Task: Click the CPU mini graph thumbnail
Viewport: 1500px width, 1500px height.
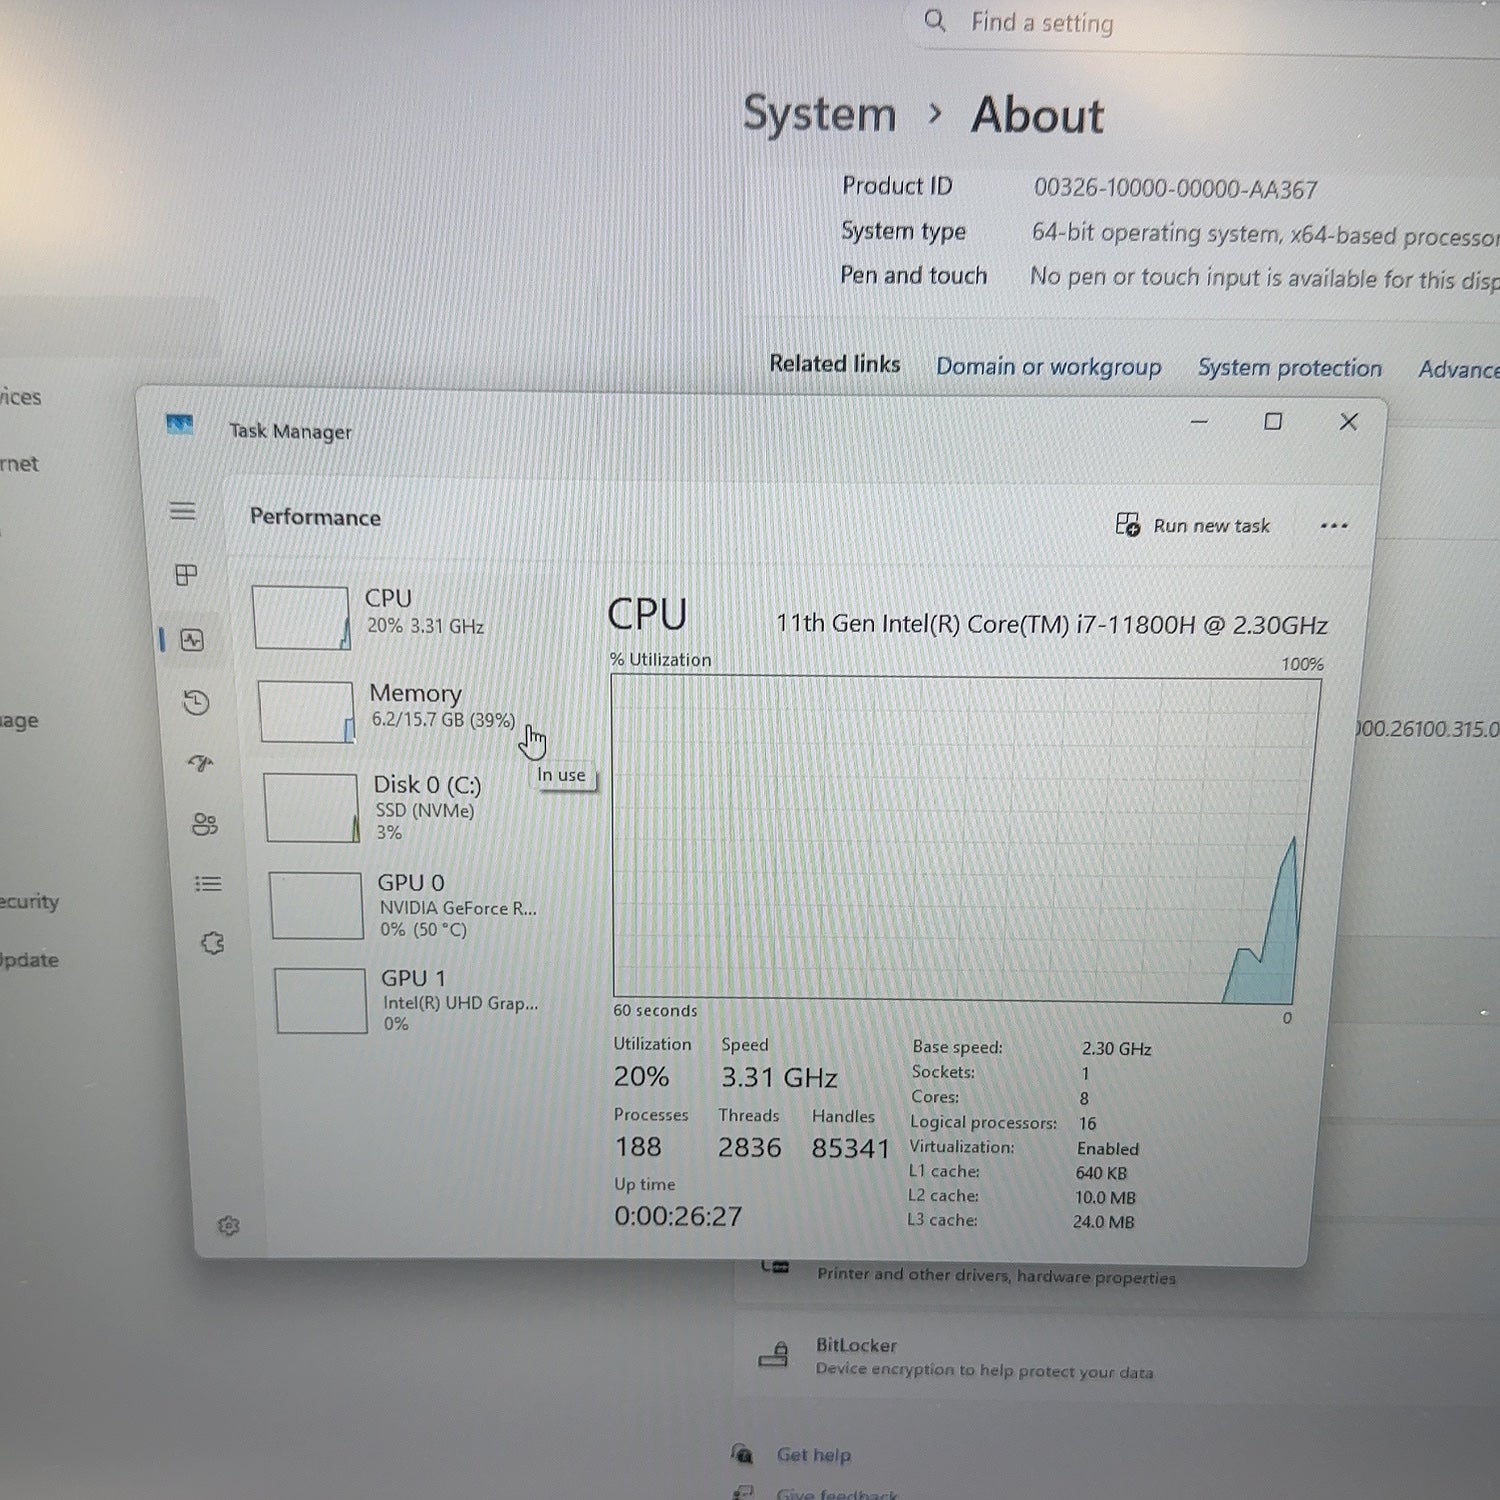Action: tap(301, 618)
